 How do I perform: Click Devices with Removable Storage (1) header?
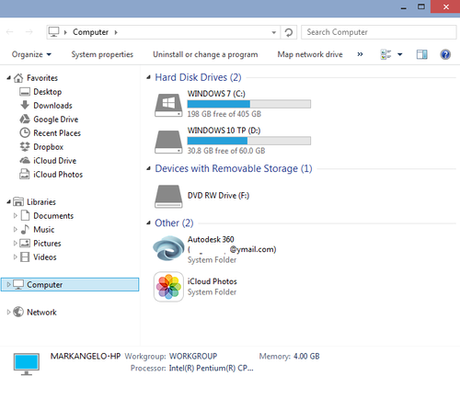[234, 169]
